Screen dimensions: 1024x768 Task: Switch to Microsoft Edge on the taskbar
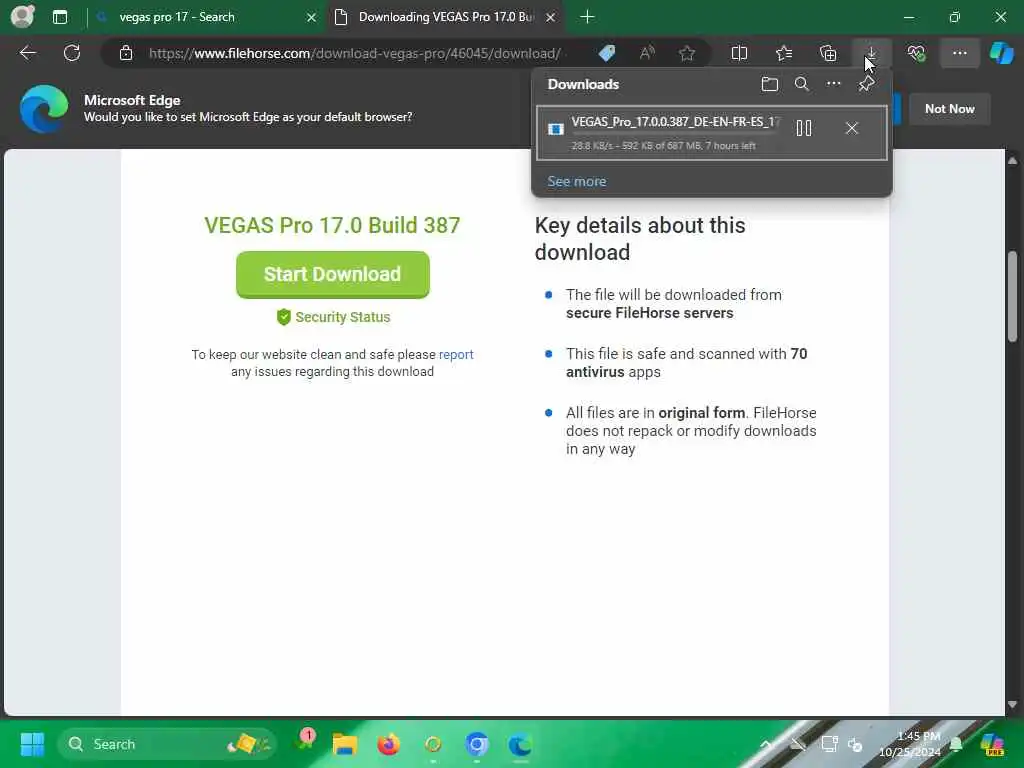coord(520,744)
